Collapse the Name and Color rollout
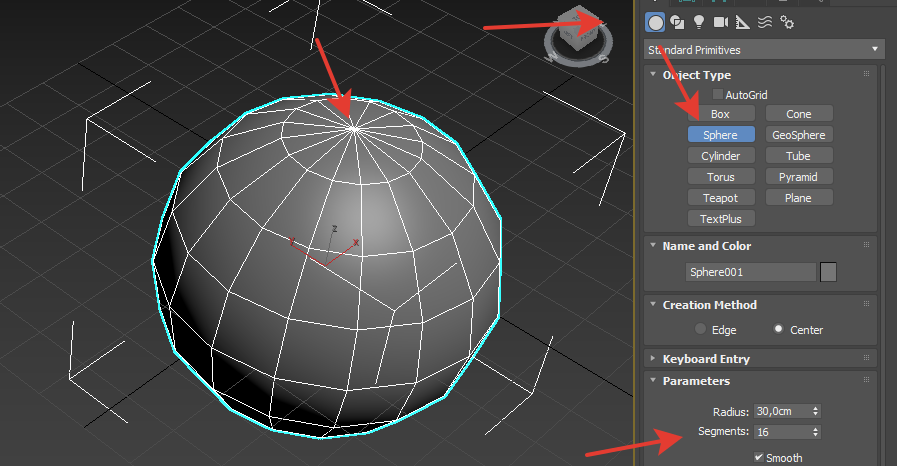897x466 pixels. 653,245
